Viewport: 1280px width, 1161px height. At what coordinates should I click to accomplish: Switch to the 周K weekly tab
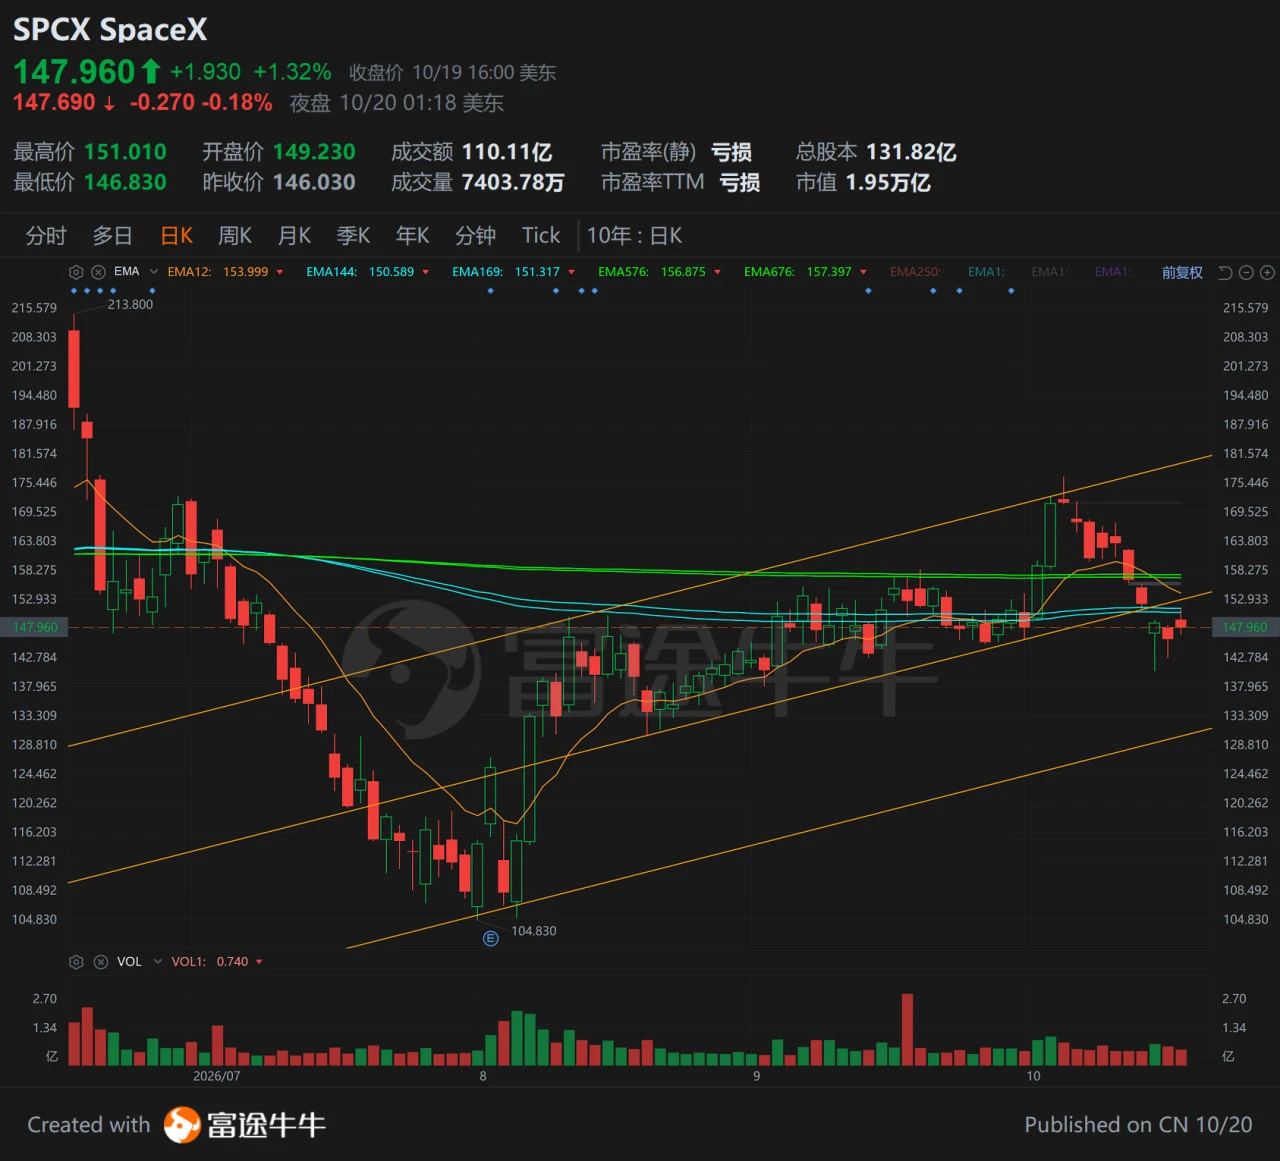pos(235,236)
